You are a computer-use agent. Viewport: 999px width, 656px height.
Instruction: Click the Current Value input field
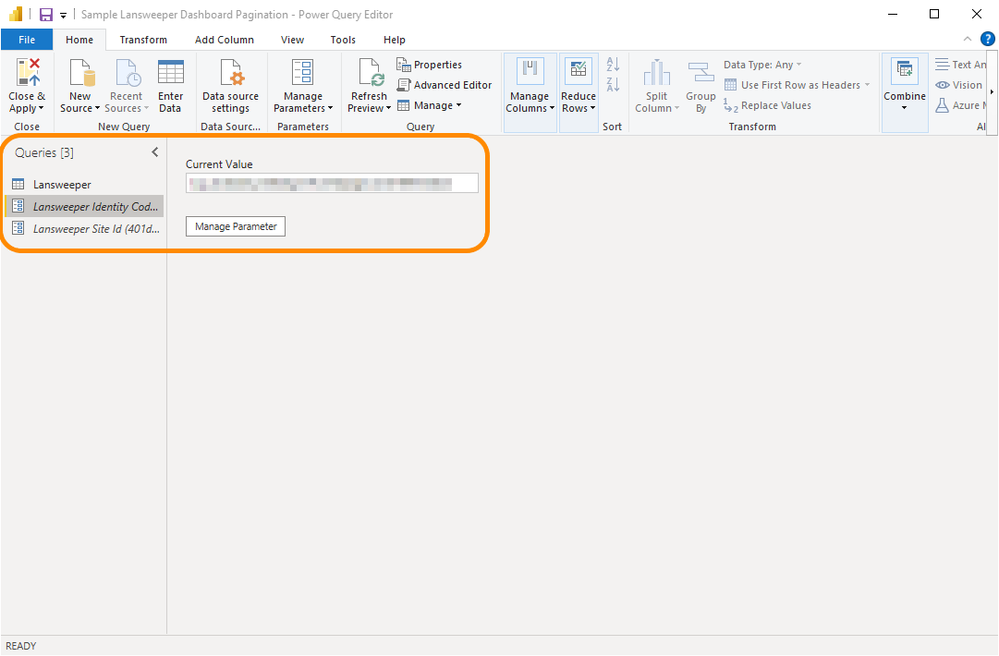[331, 183]
